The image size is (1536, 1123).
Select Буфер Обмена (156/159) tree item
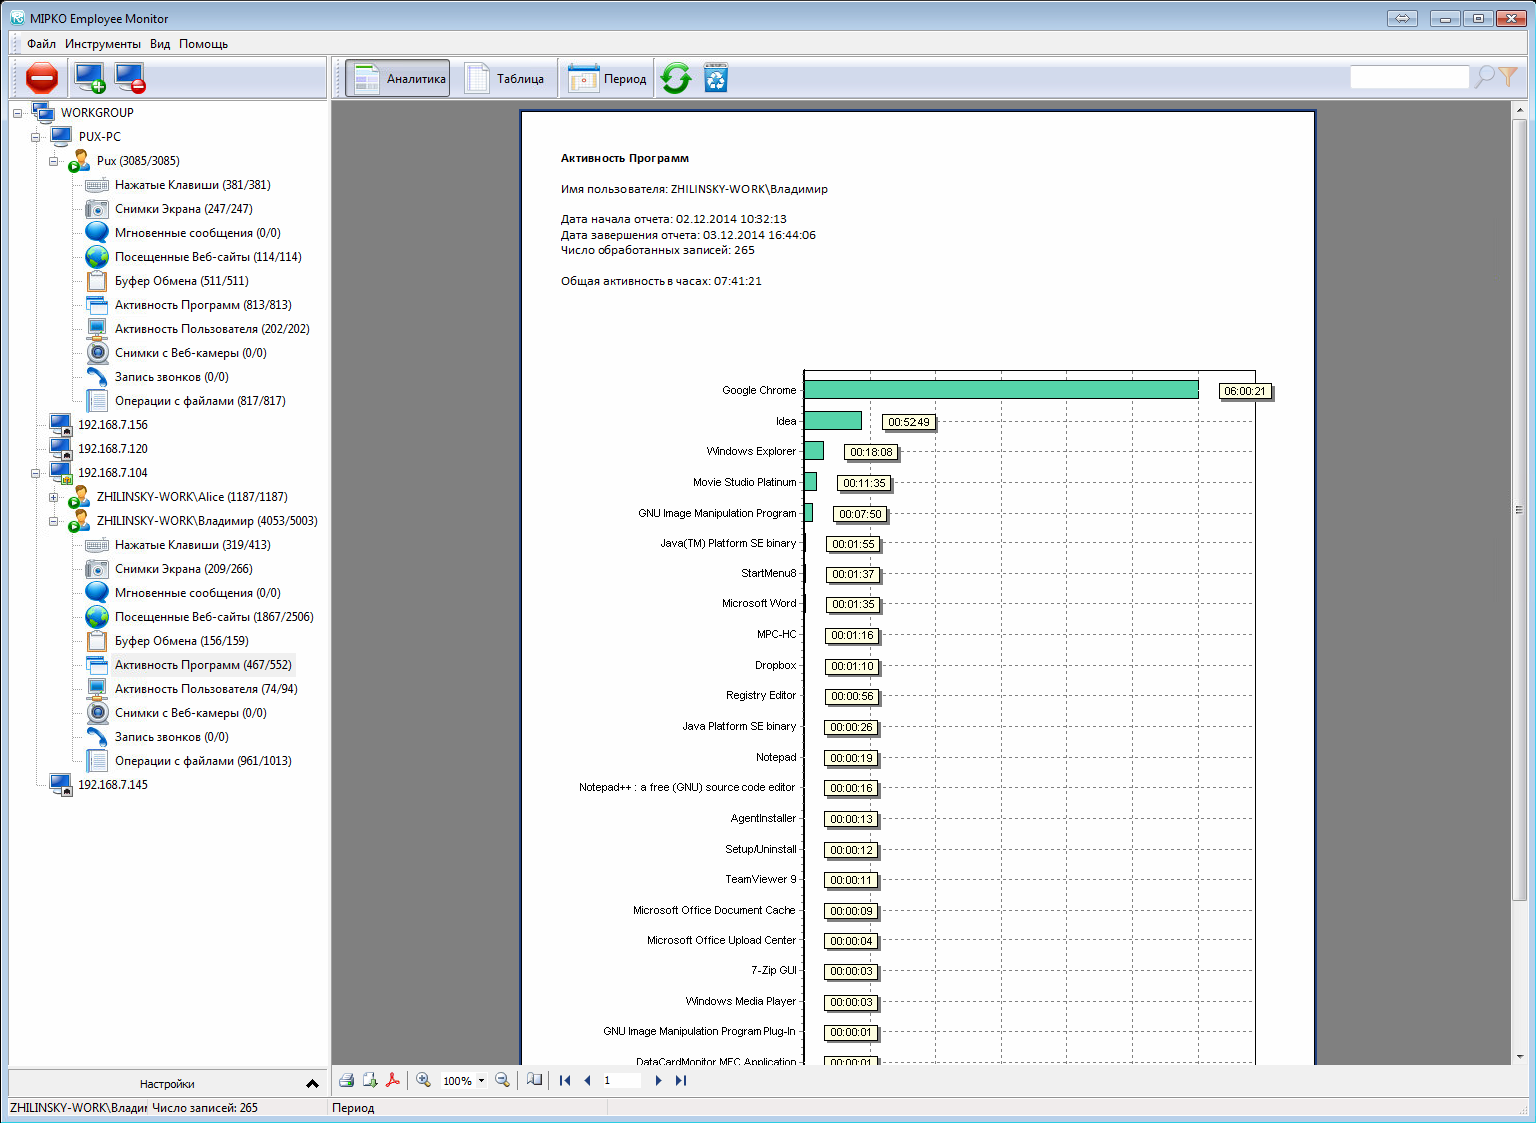click(x=182, y=641)
